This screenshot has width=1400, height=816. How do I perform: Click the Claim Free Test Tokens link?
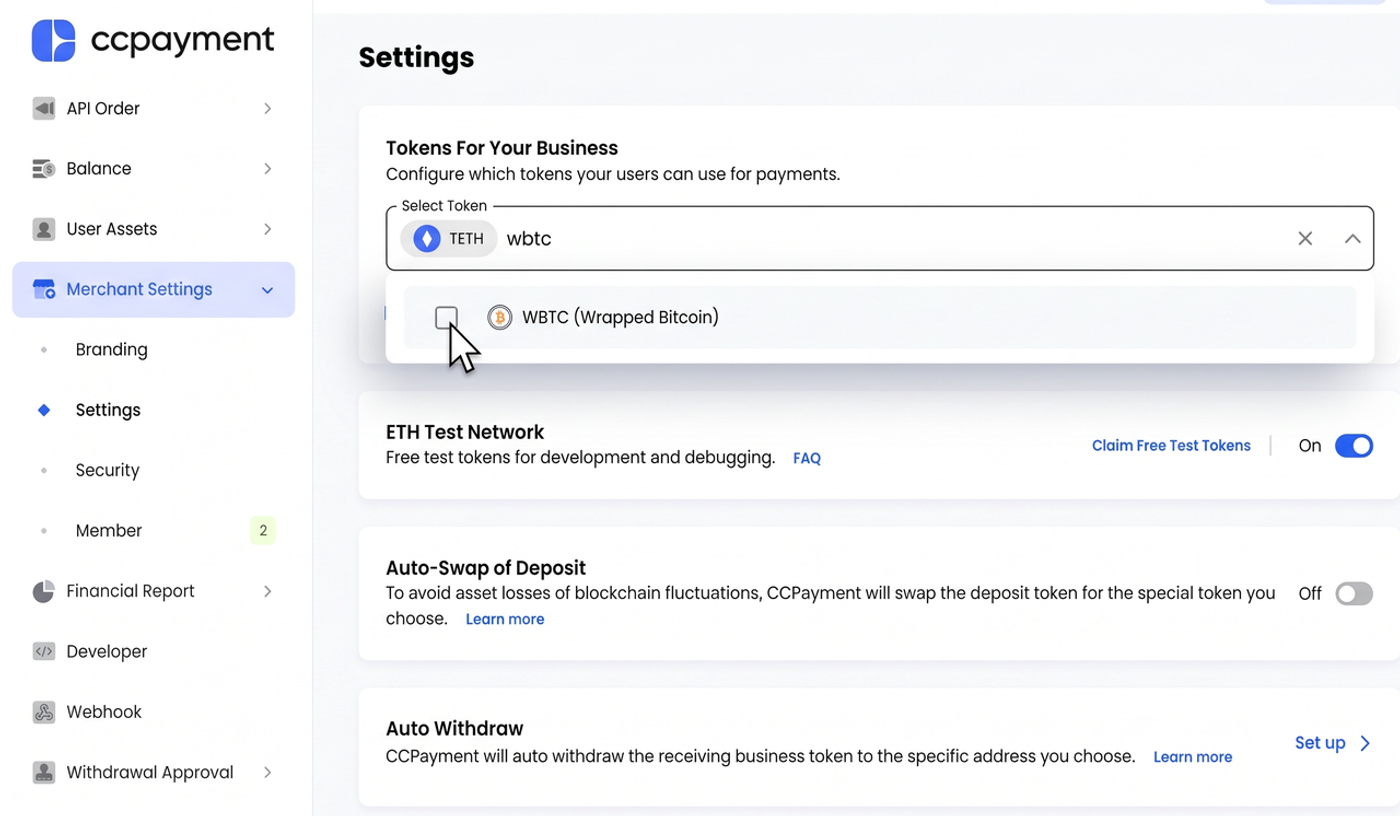pyautogui.click(x=1171, y=446)
